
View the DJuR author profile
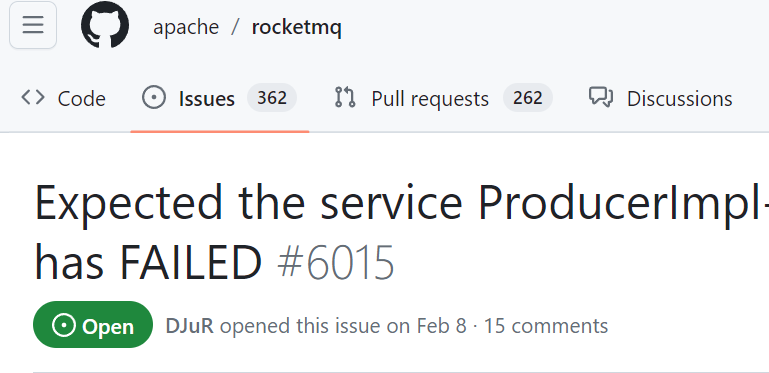pos(189,325)
